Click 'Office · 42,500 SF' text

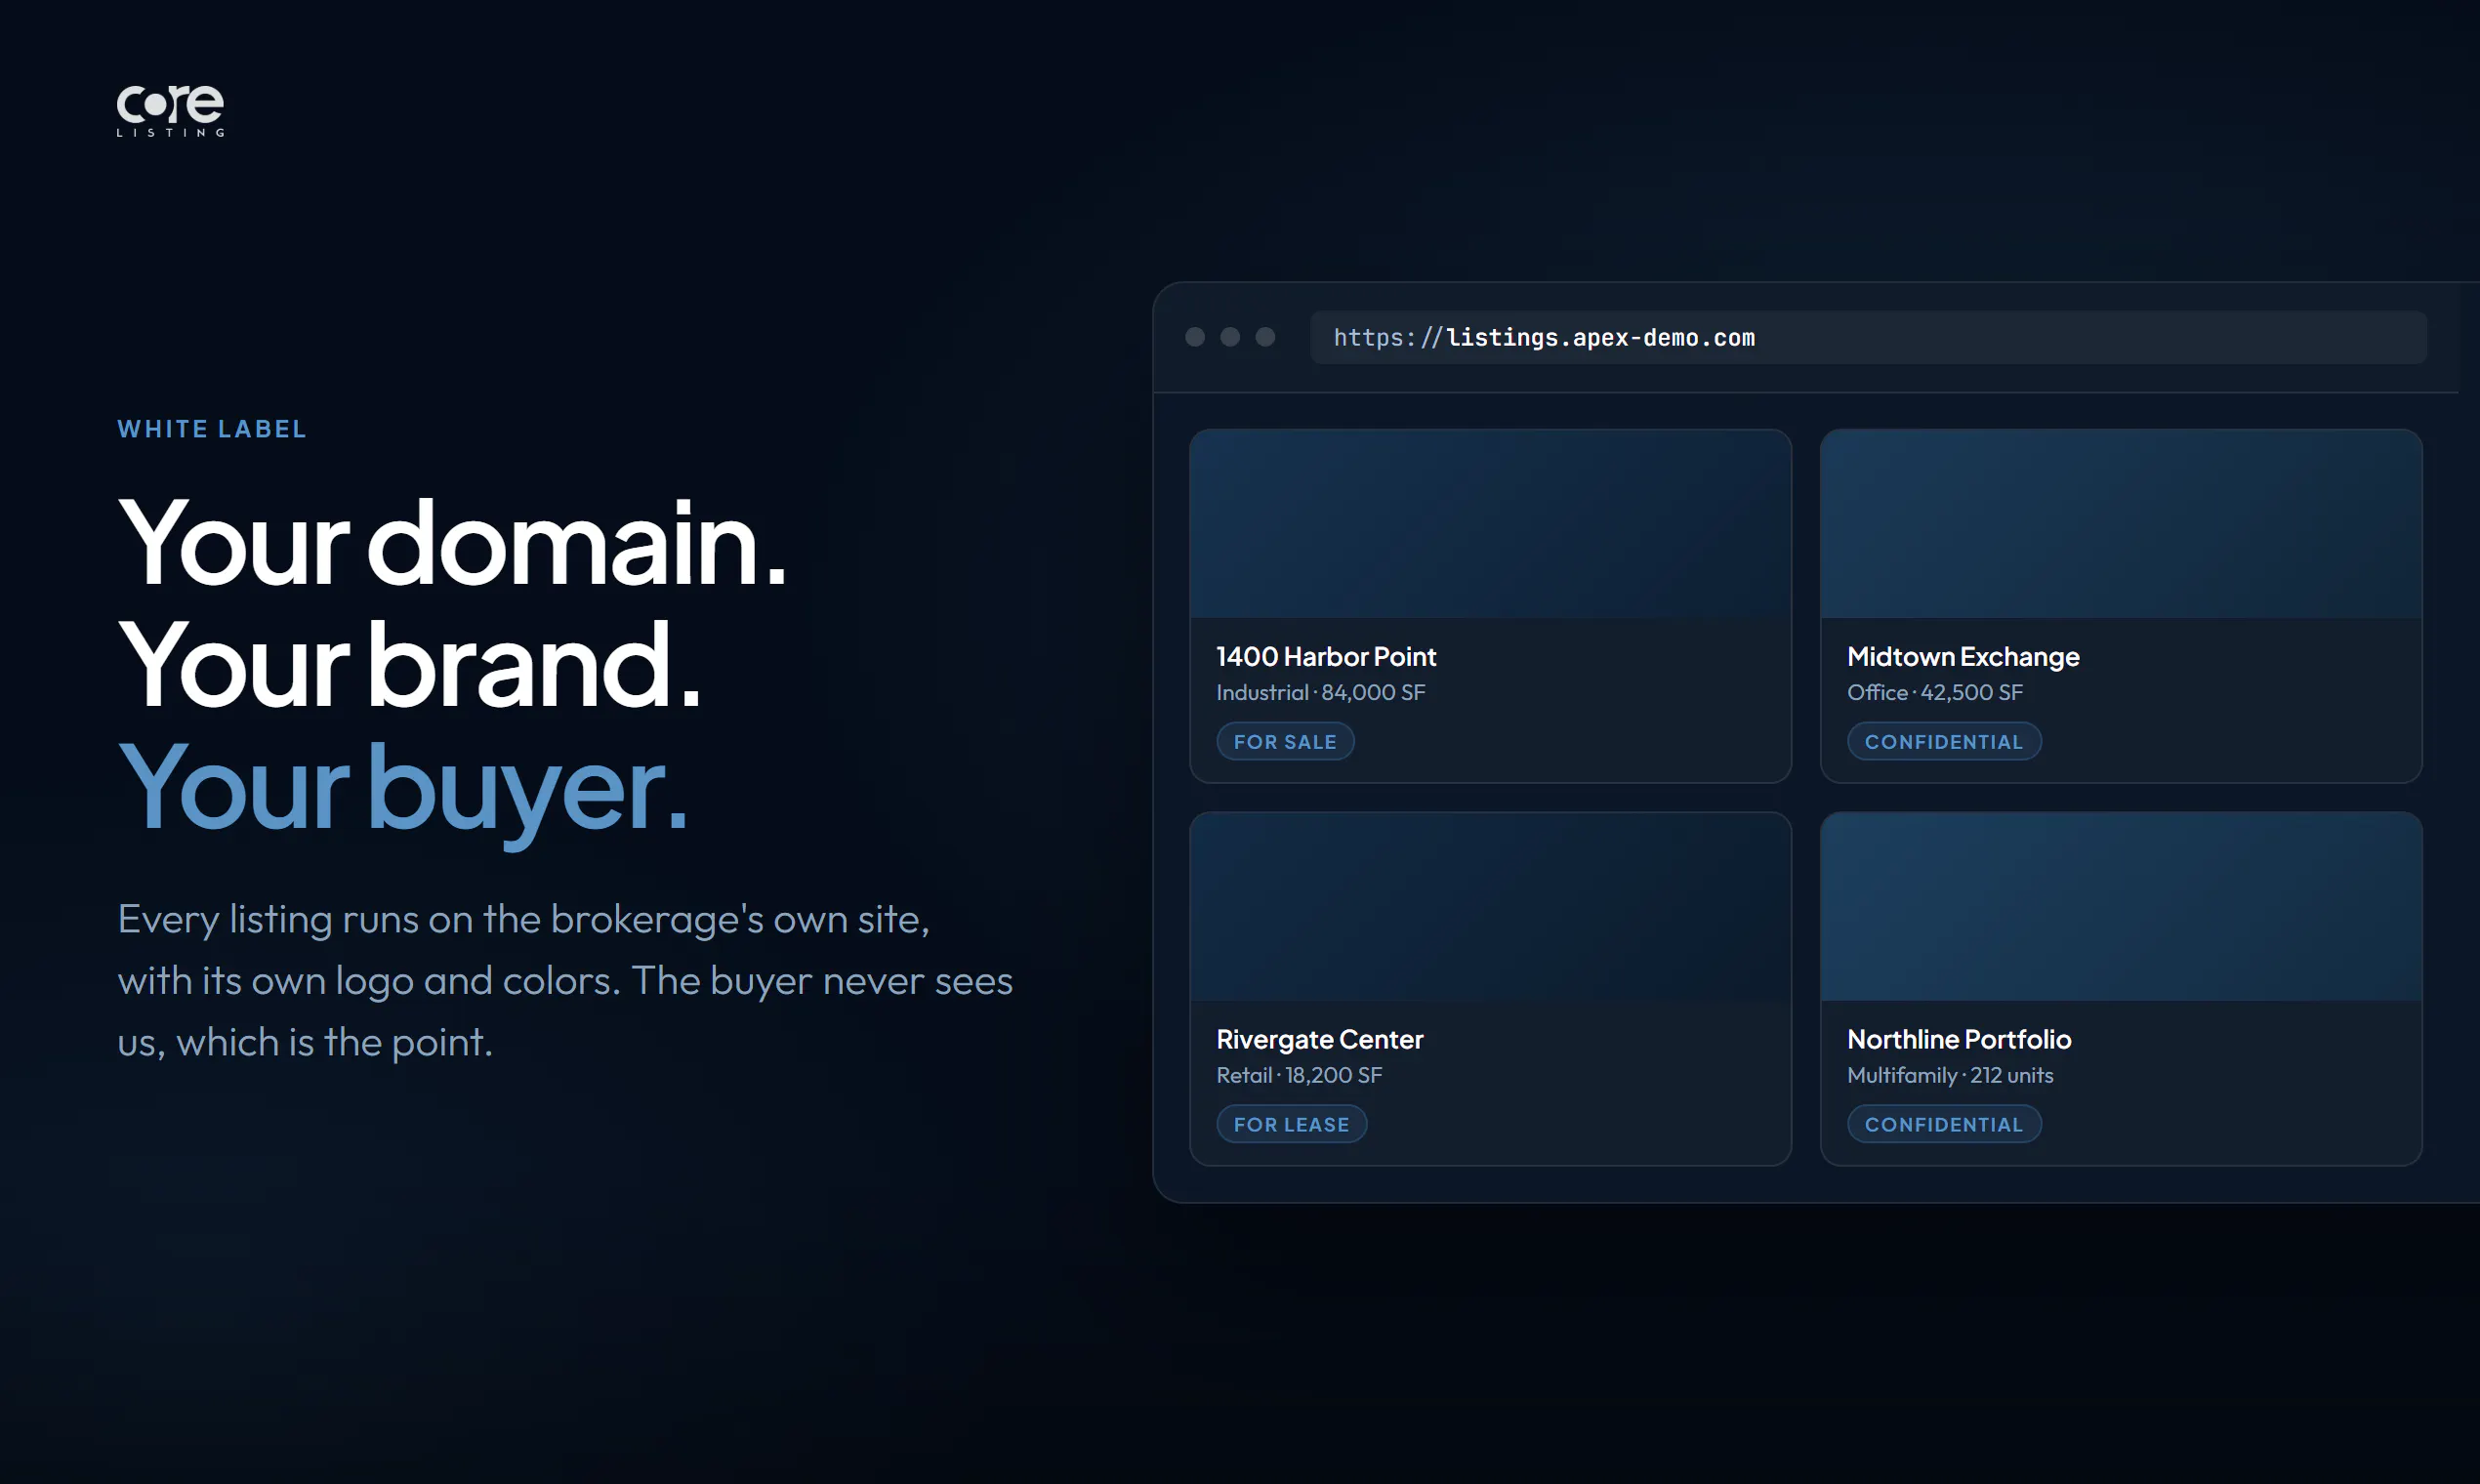pyautogui.click(x=1934, y=692)
